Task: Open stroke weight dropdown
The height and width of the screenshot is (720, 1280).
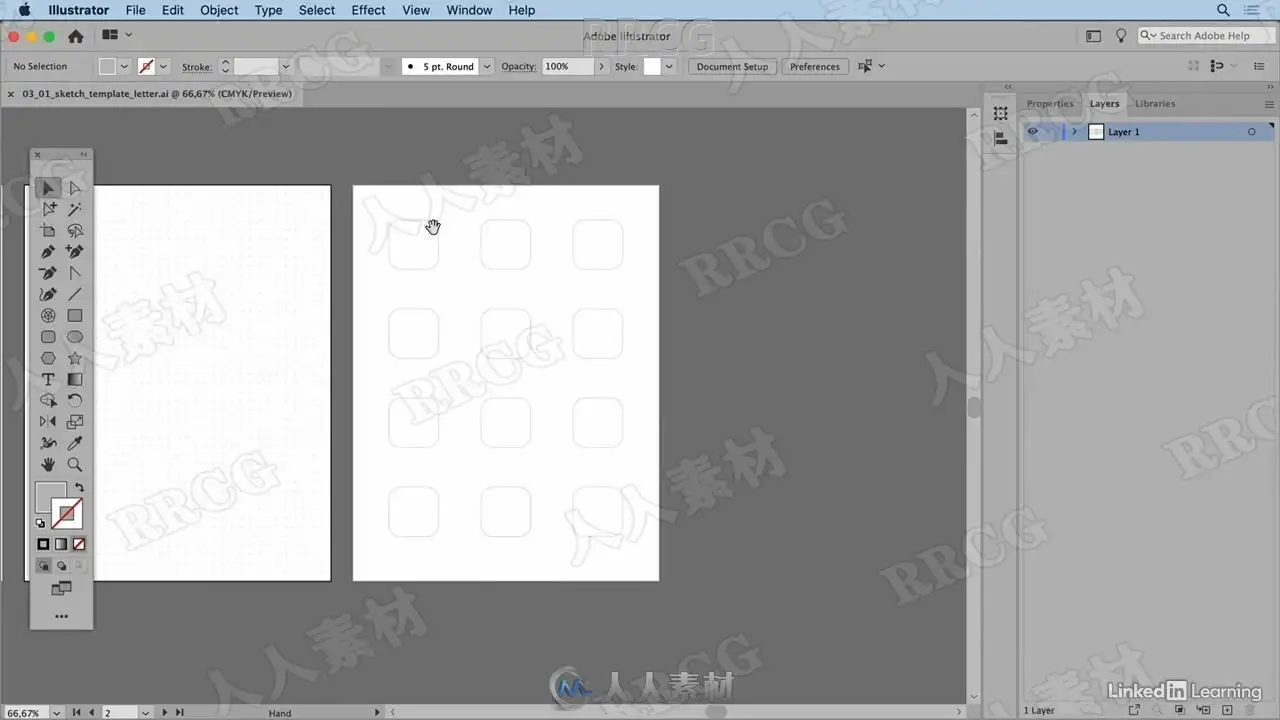Action: (x=285, y=67)
